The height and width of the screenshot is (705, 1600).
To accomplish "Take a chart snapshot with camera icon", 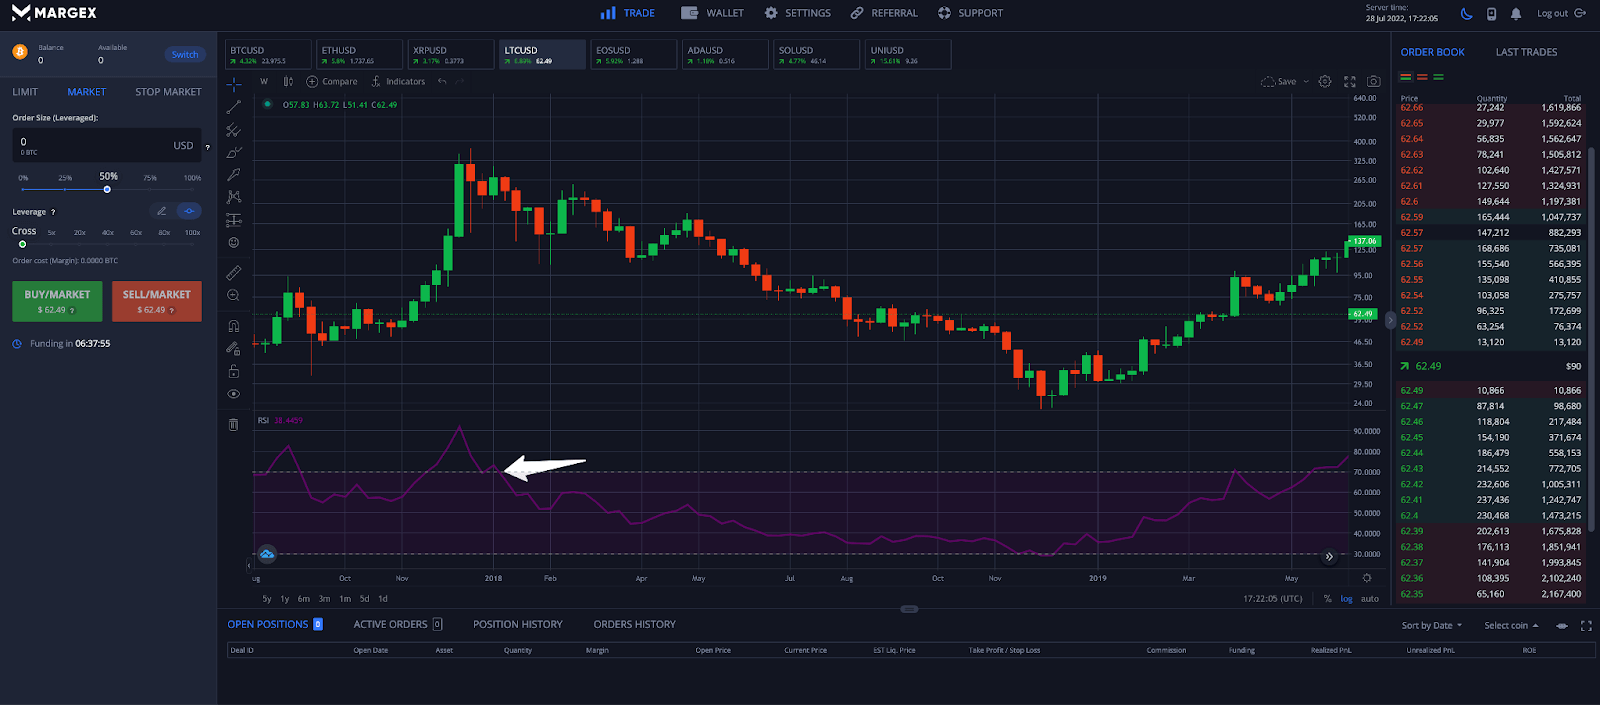I will pyautogui.click(x=1374, y=82).
